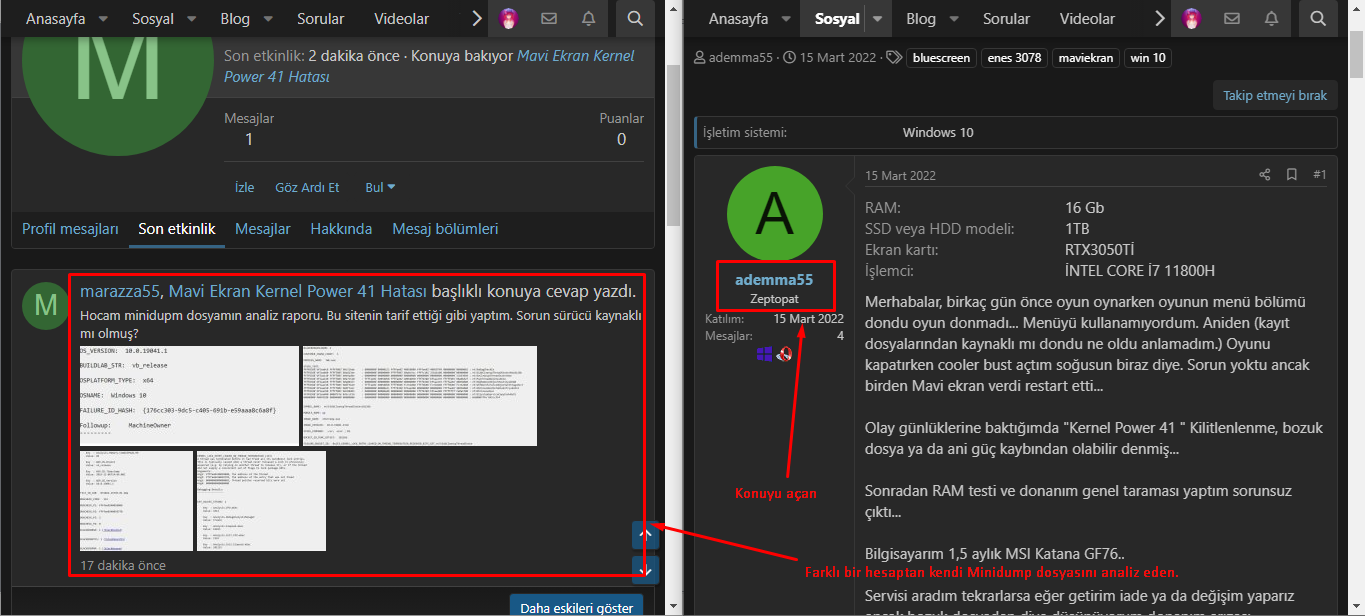Open the thread title link in the activity entry
The height and width of the screenshot is (616, 1365).
(297, 292)
